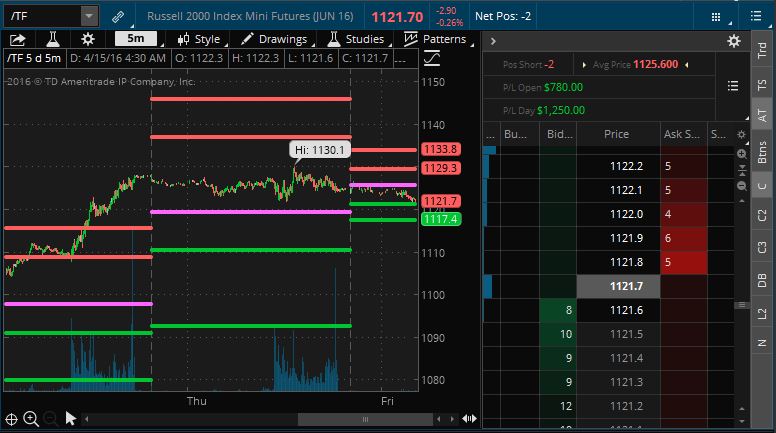Screen dimensions: 776x433
Task: Open the 5m timeframe selector
Action: click(135, 39)
